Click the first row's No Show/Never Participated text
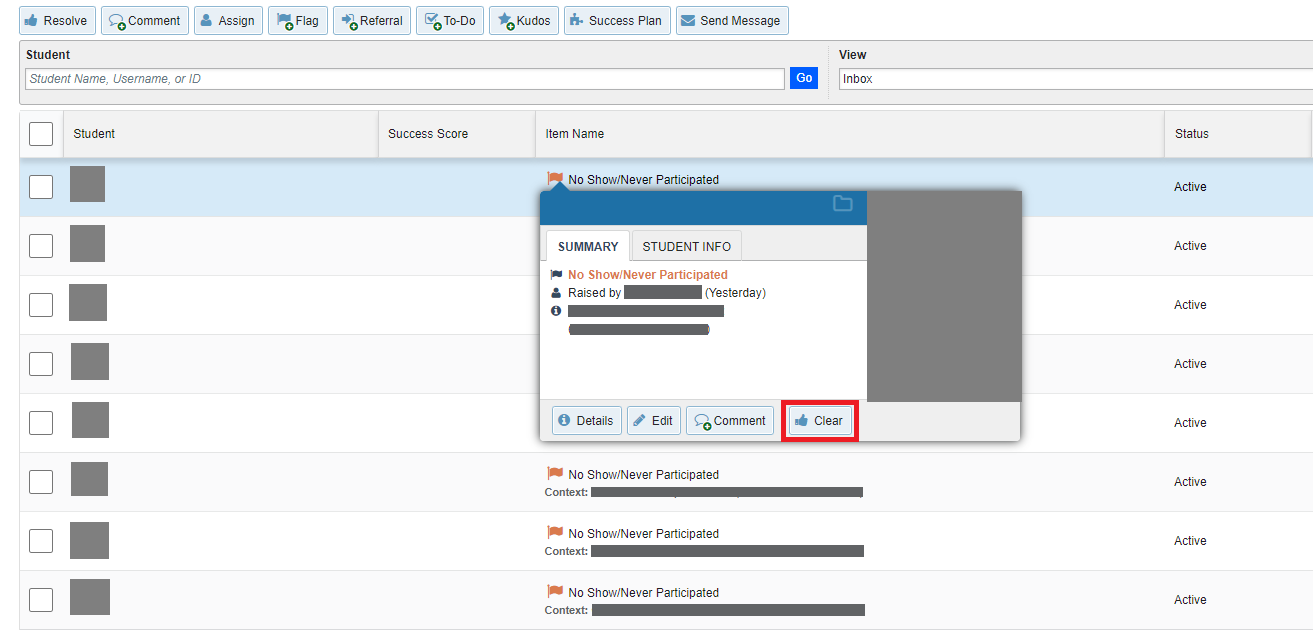 644,180
